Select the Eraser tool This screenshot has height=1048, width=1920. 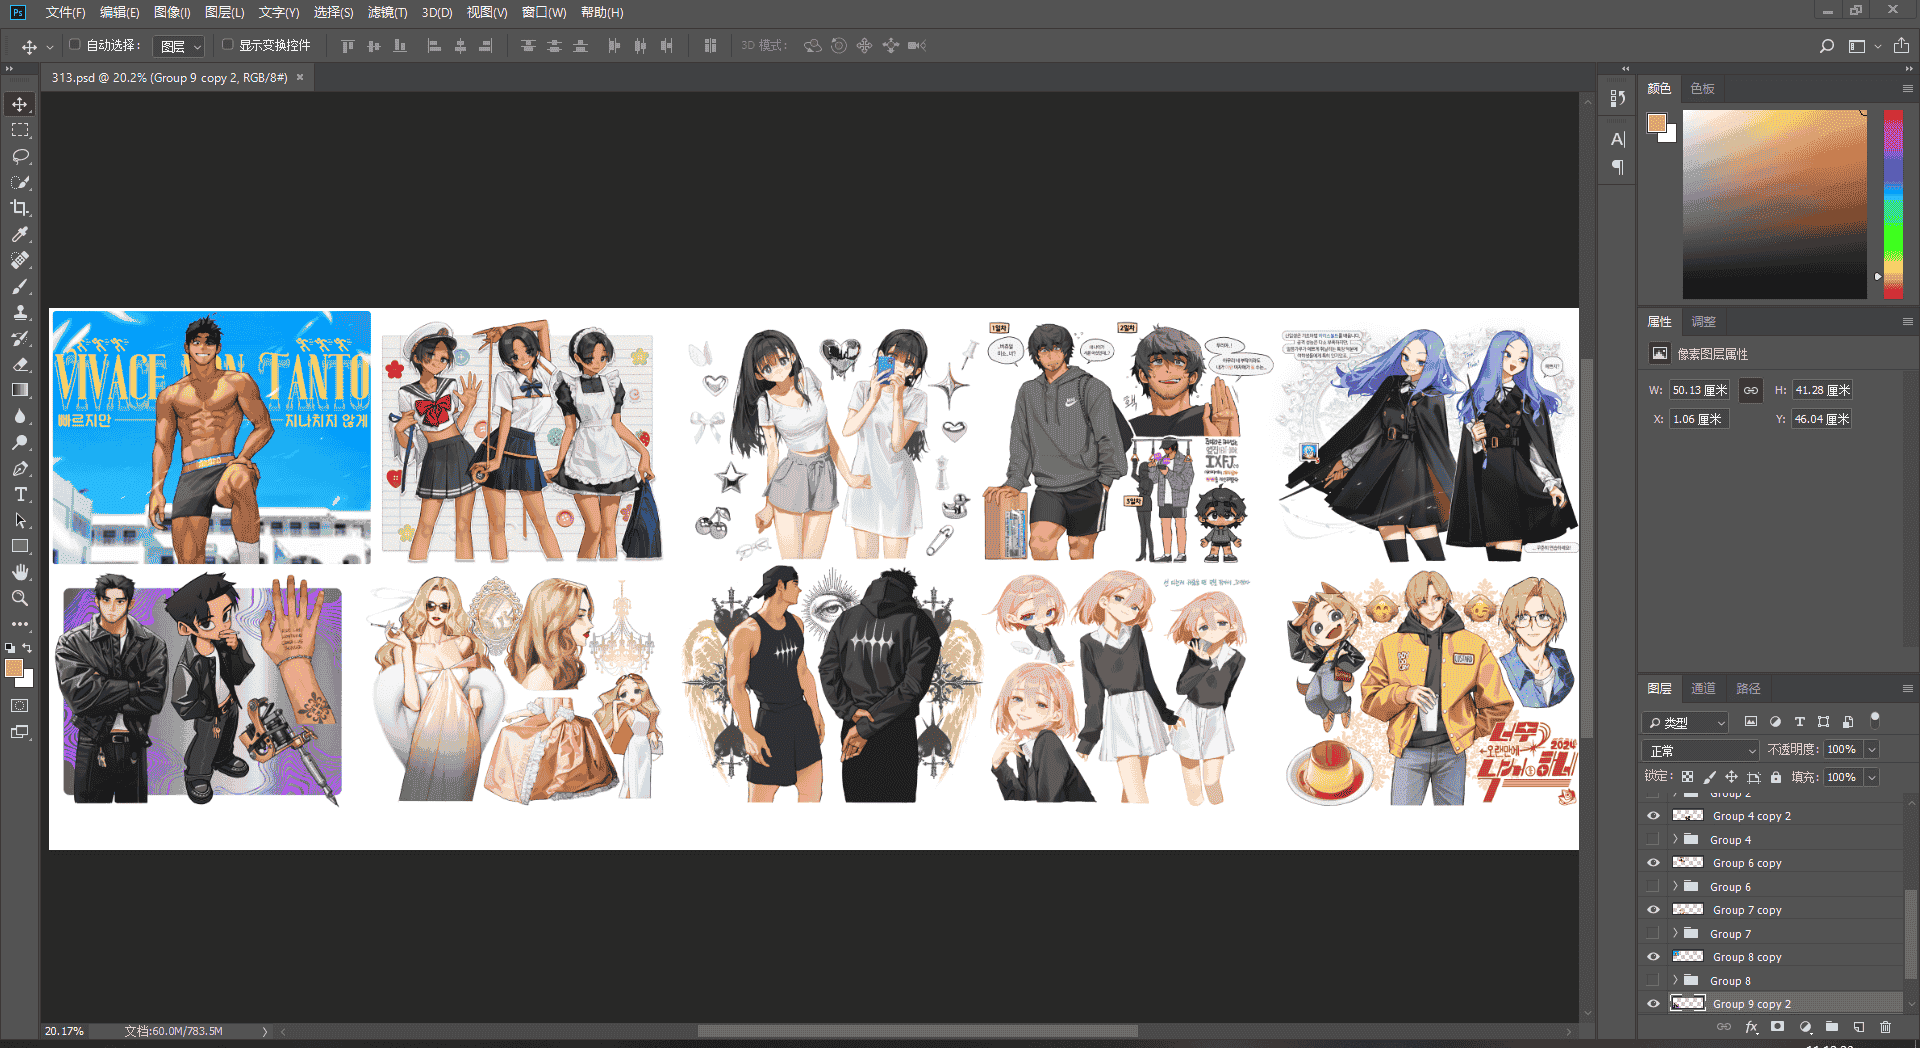pos(20,364)
